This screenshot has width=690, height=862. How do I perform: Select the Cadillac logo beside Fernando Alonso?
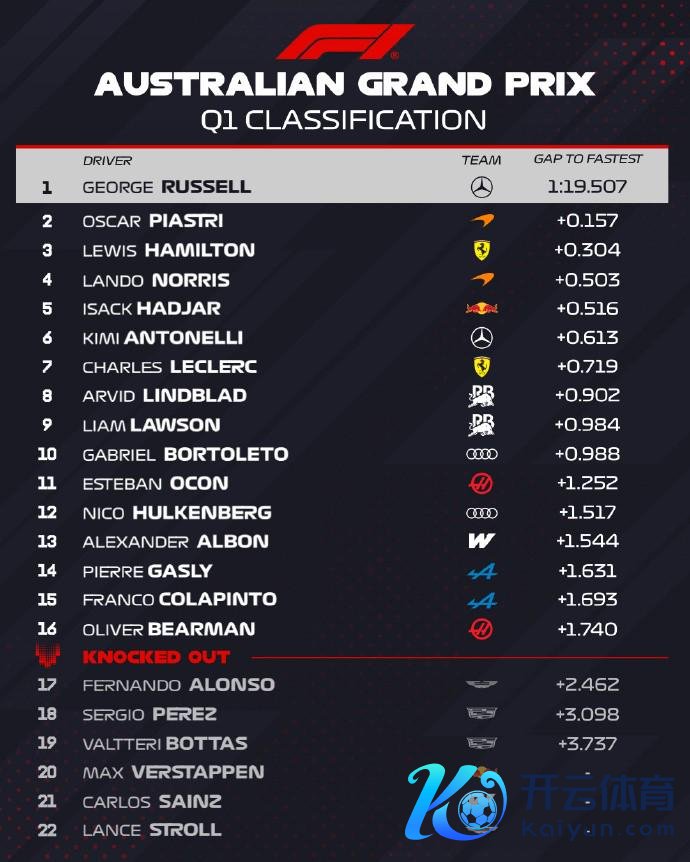[481, 685]
